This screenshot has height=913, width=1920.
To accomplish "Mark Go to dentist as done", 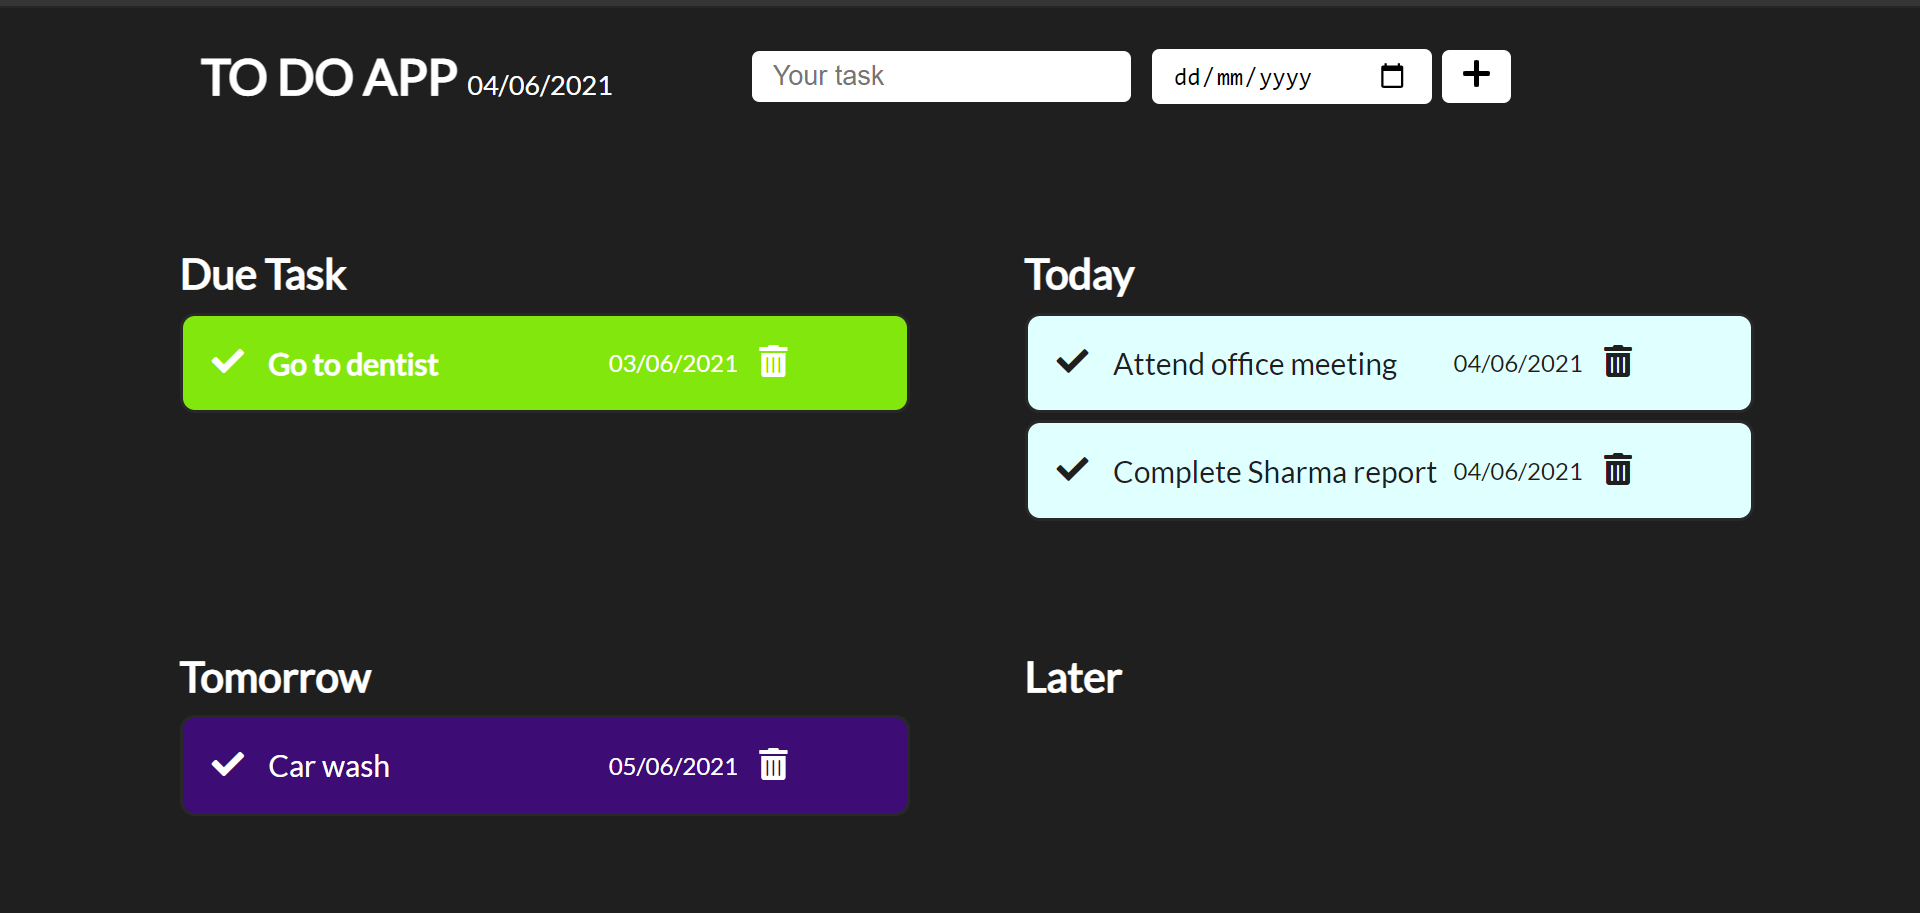I will (228, 361).
